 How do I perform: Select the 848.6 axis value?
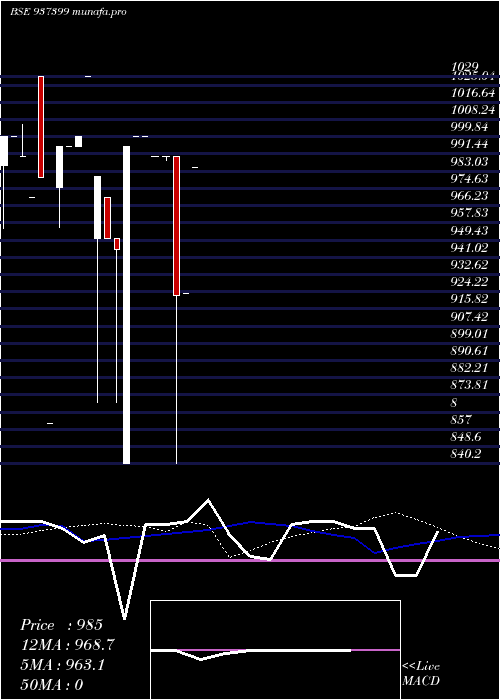[466, 437]
